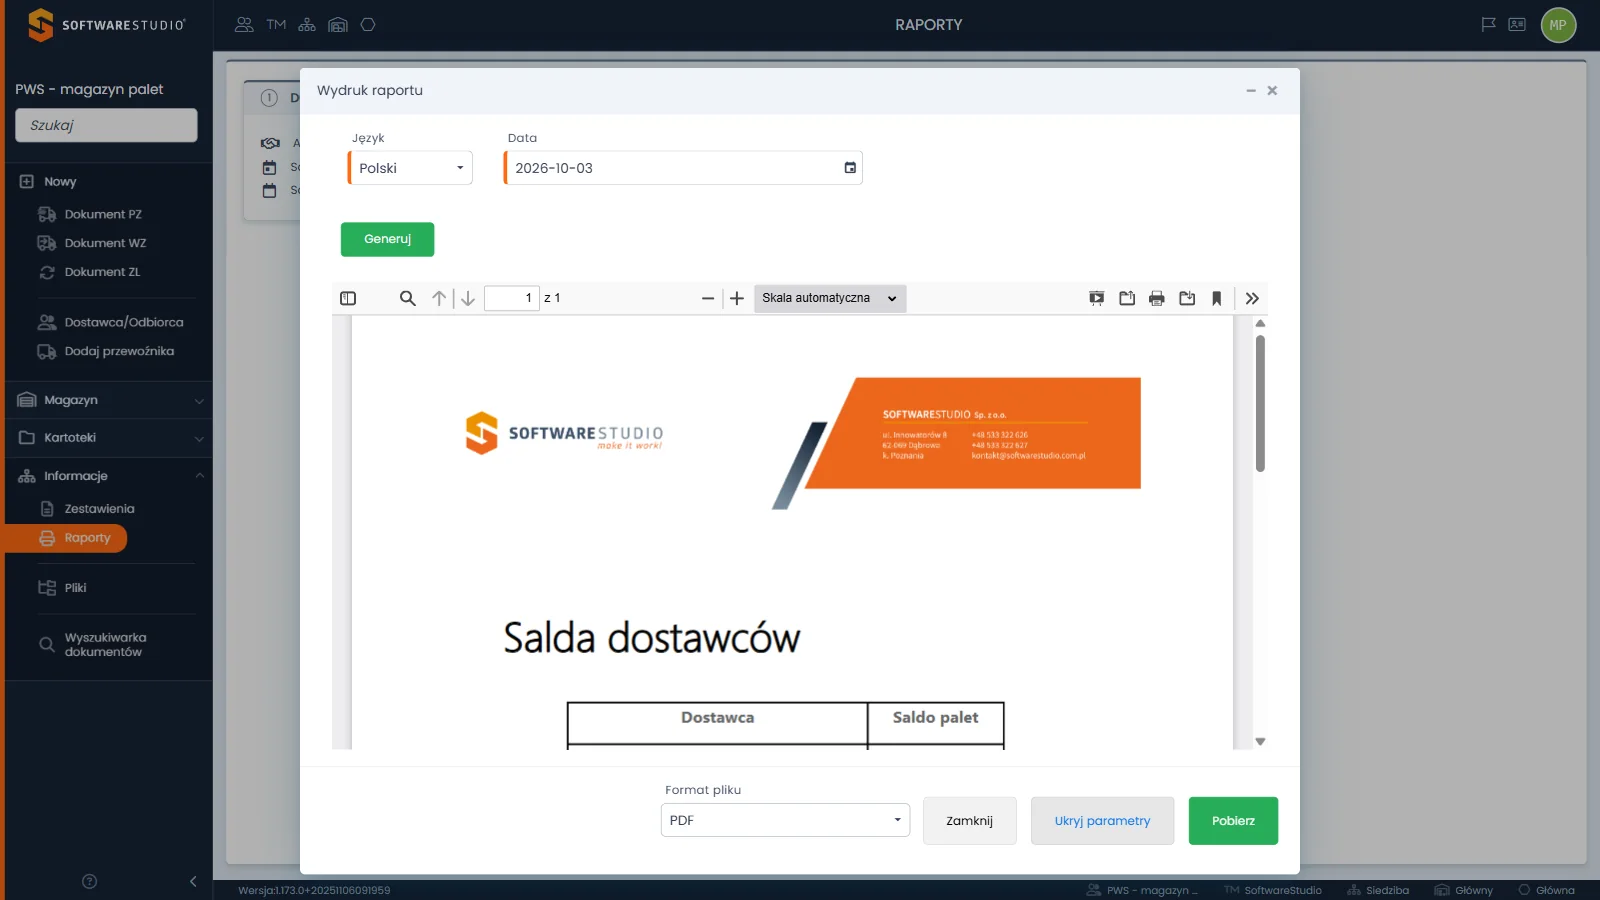Open the Format pliku PDF dropdown

point(785,820)
